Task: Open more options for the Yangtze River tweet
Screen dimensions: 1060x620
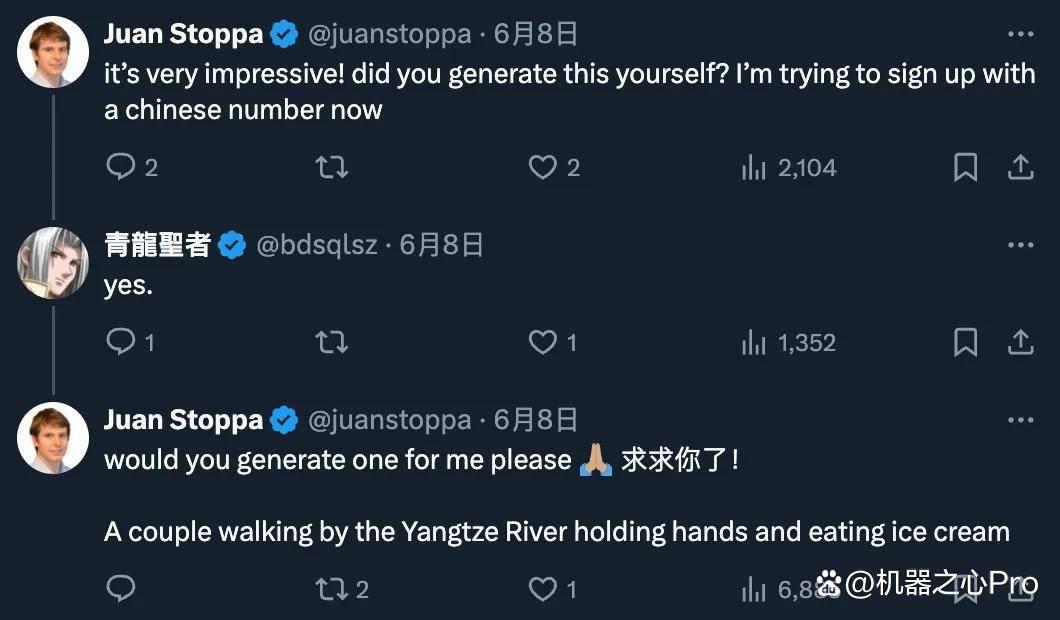Action: tap(1021, 420)
